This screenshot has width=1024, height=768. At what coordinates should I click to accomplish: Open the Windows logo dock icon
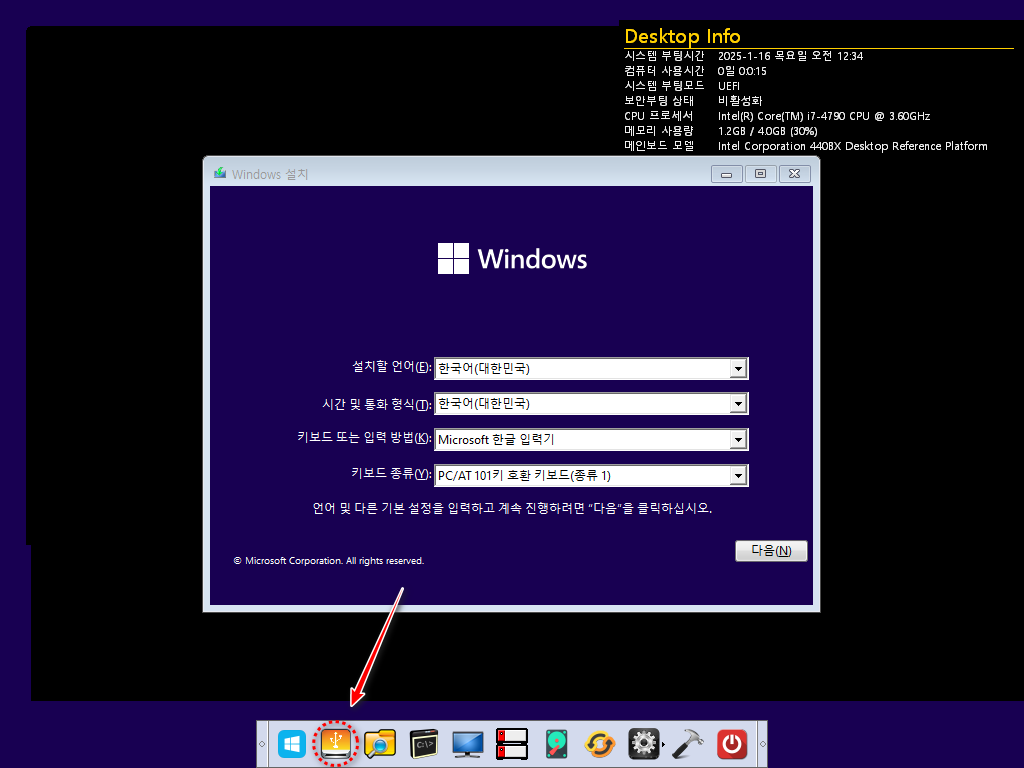pyautogui.click(x=291, y=744)
